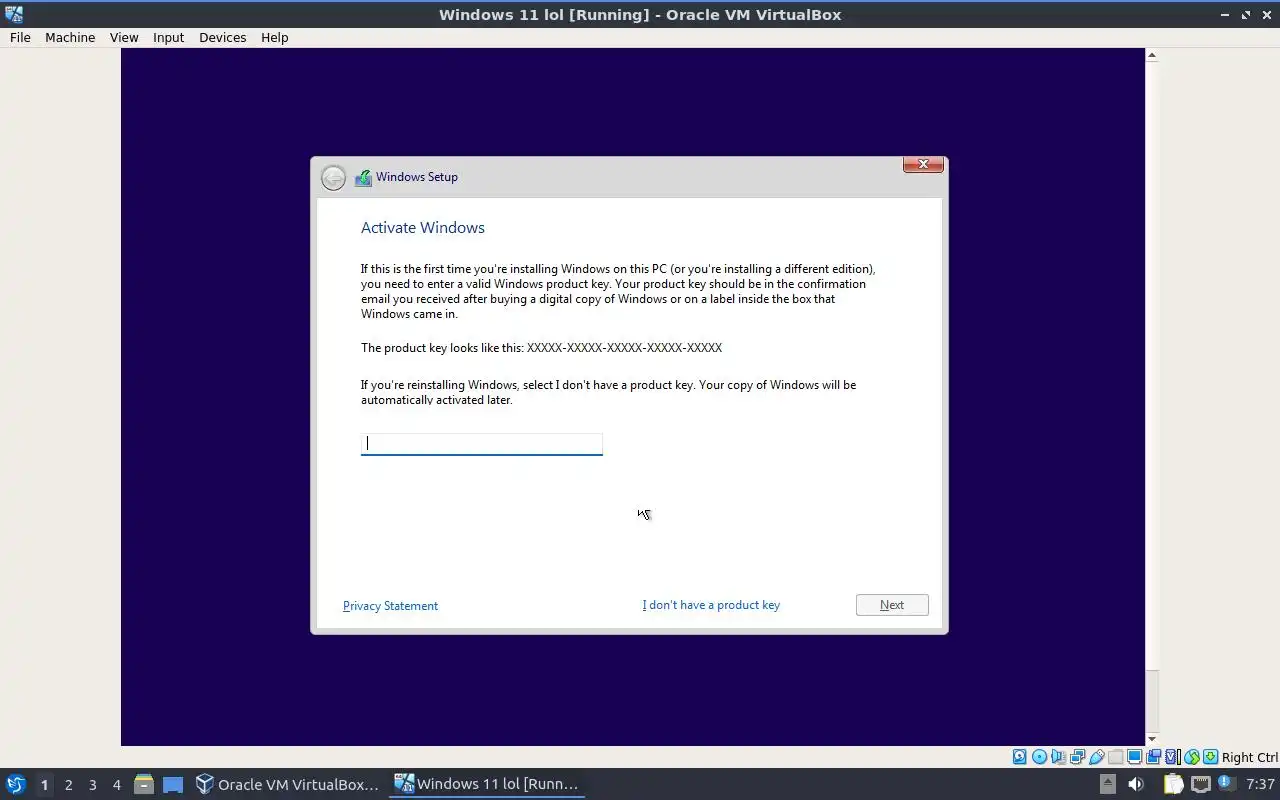The image size is (1280, 800).
Task: Click the shared folders status icon
Action: coord(1115,757)
